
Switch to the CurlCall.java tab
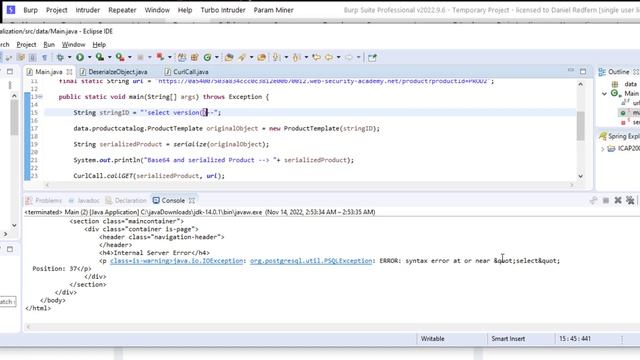click(x=187, y=72)
